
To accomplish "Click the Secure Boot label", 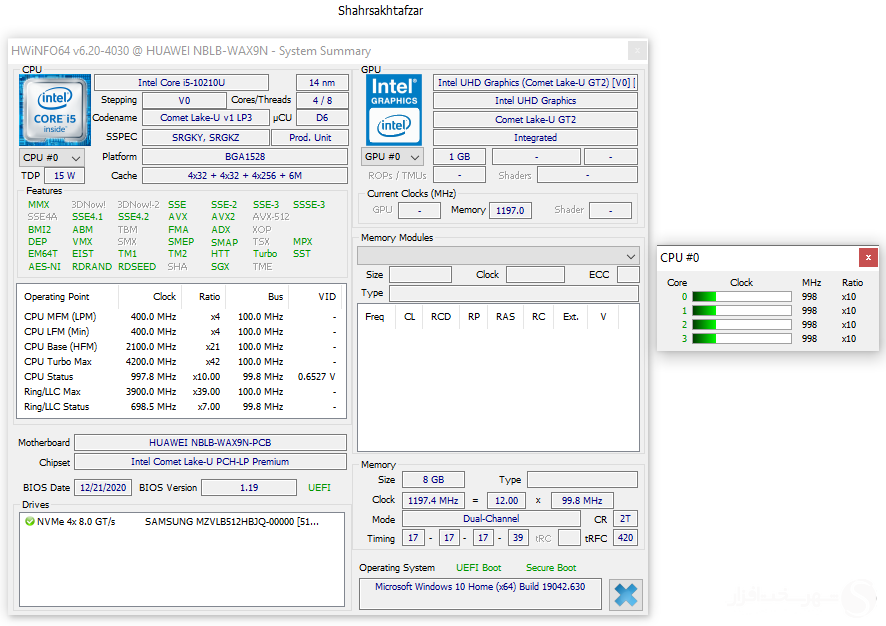I will pyautogui.click(x=551, y=568).
